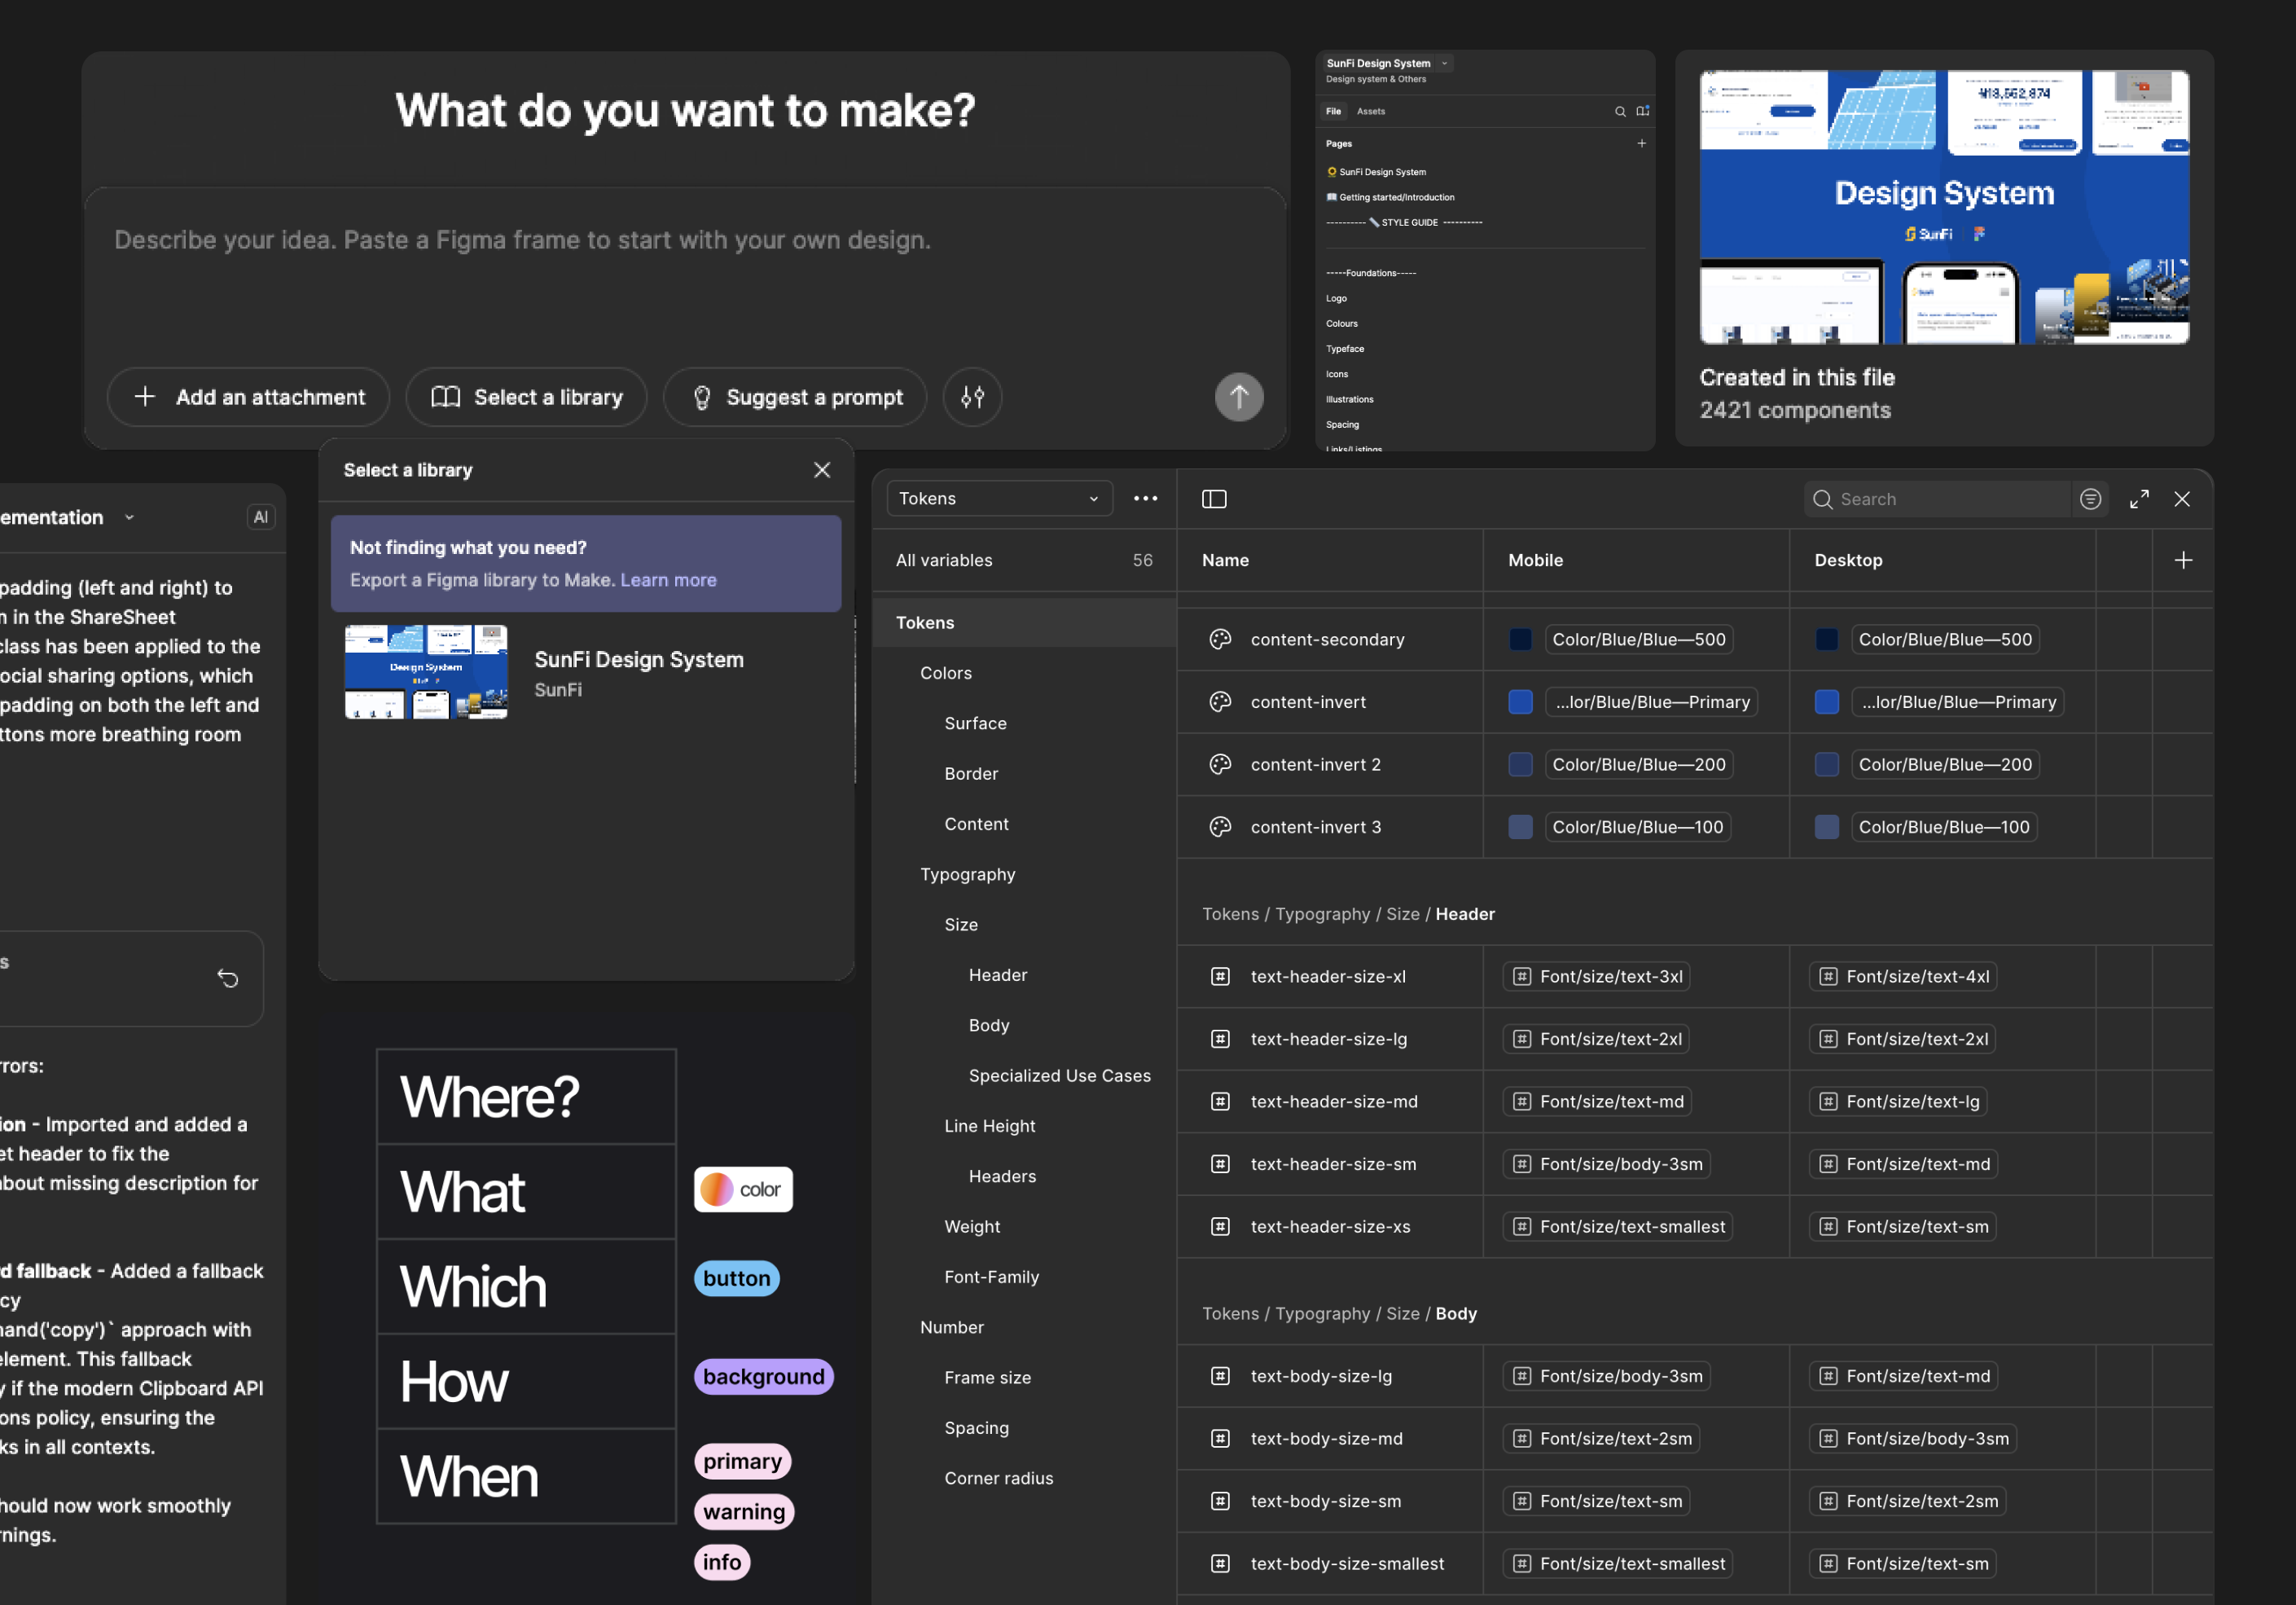
Task: Open the Tokens collection dropdown
Action: (998, 498)
